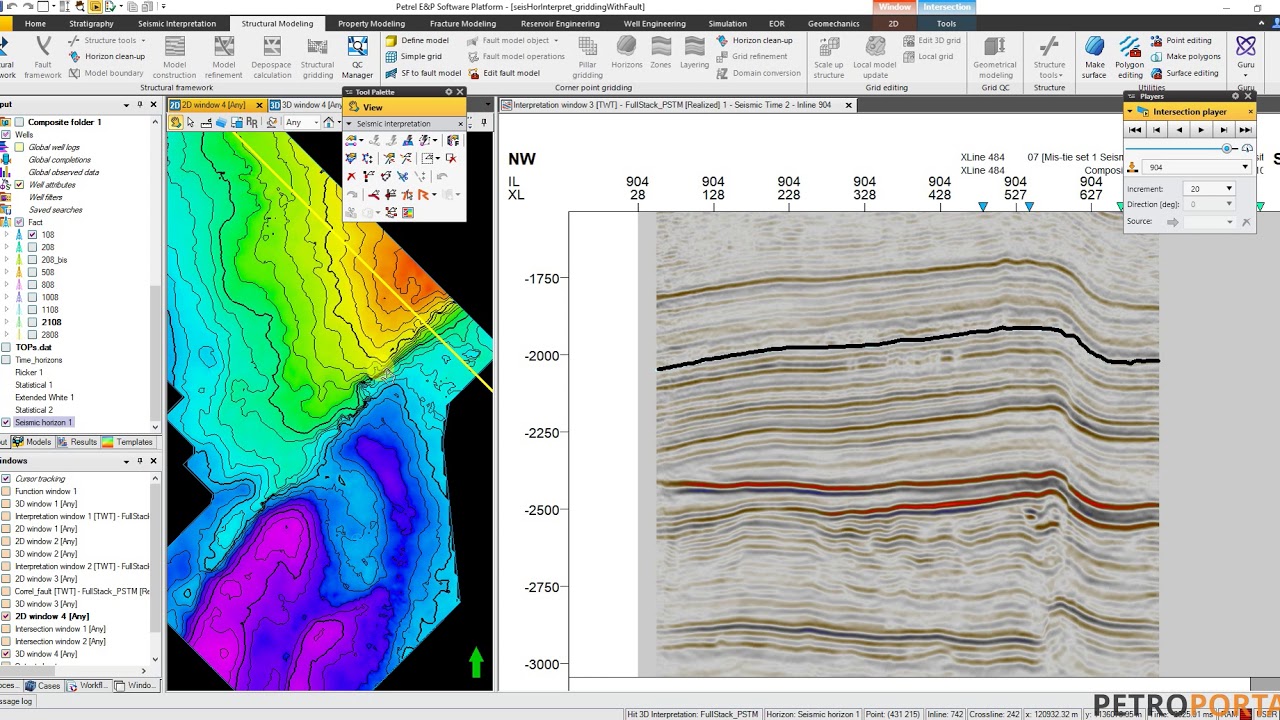1280x720 pixels.
Task: Open the Property Modeling ribbon tab
Action: pos(371,23)
